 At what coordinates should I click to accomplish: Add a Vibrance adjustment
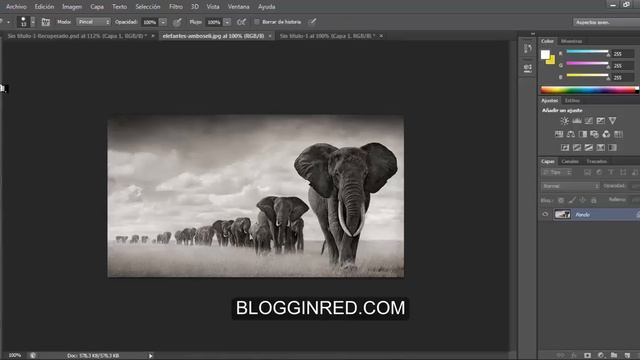click(x=612, y=121)
